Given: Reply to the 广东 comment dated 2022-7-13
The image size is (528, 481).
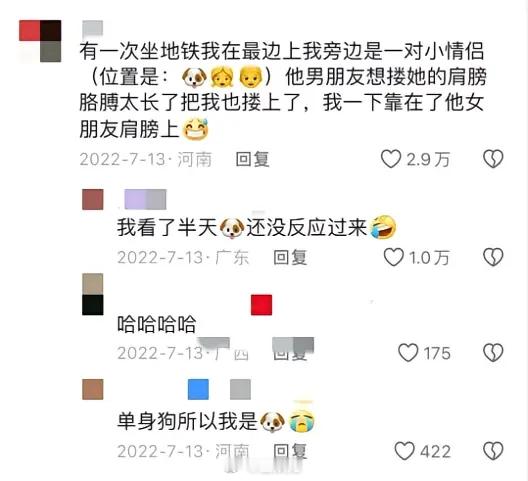Looking at the screenshot, I should [x=290, y=258].
